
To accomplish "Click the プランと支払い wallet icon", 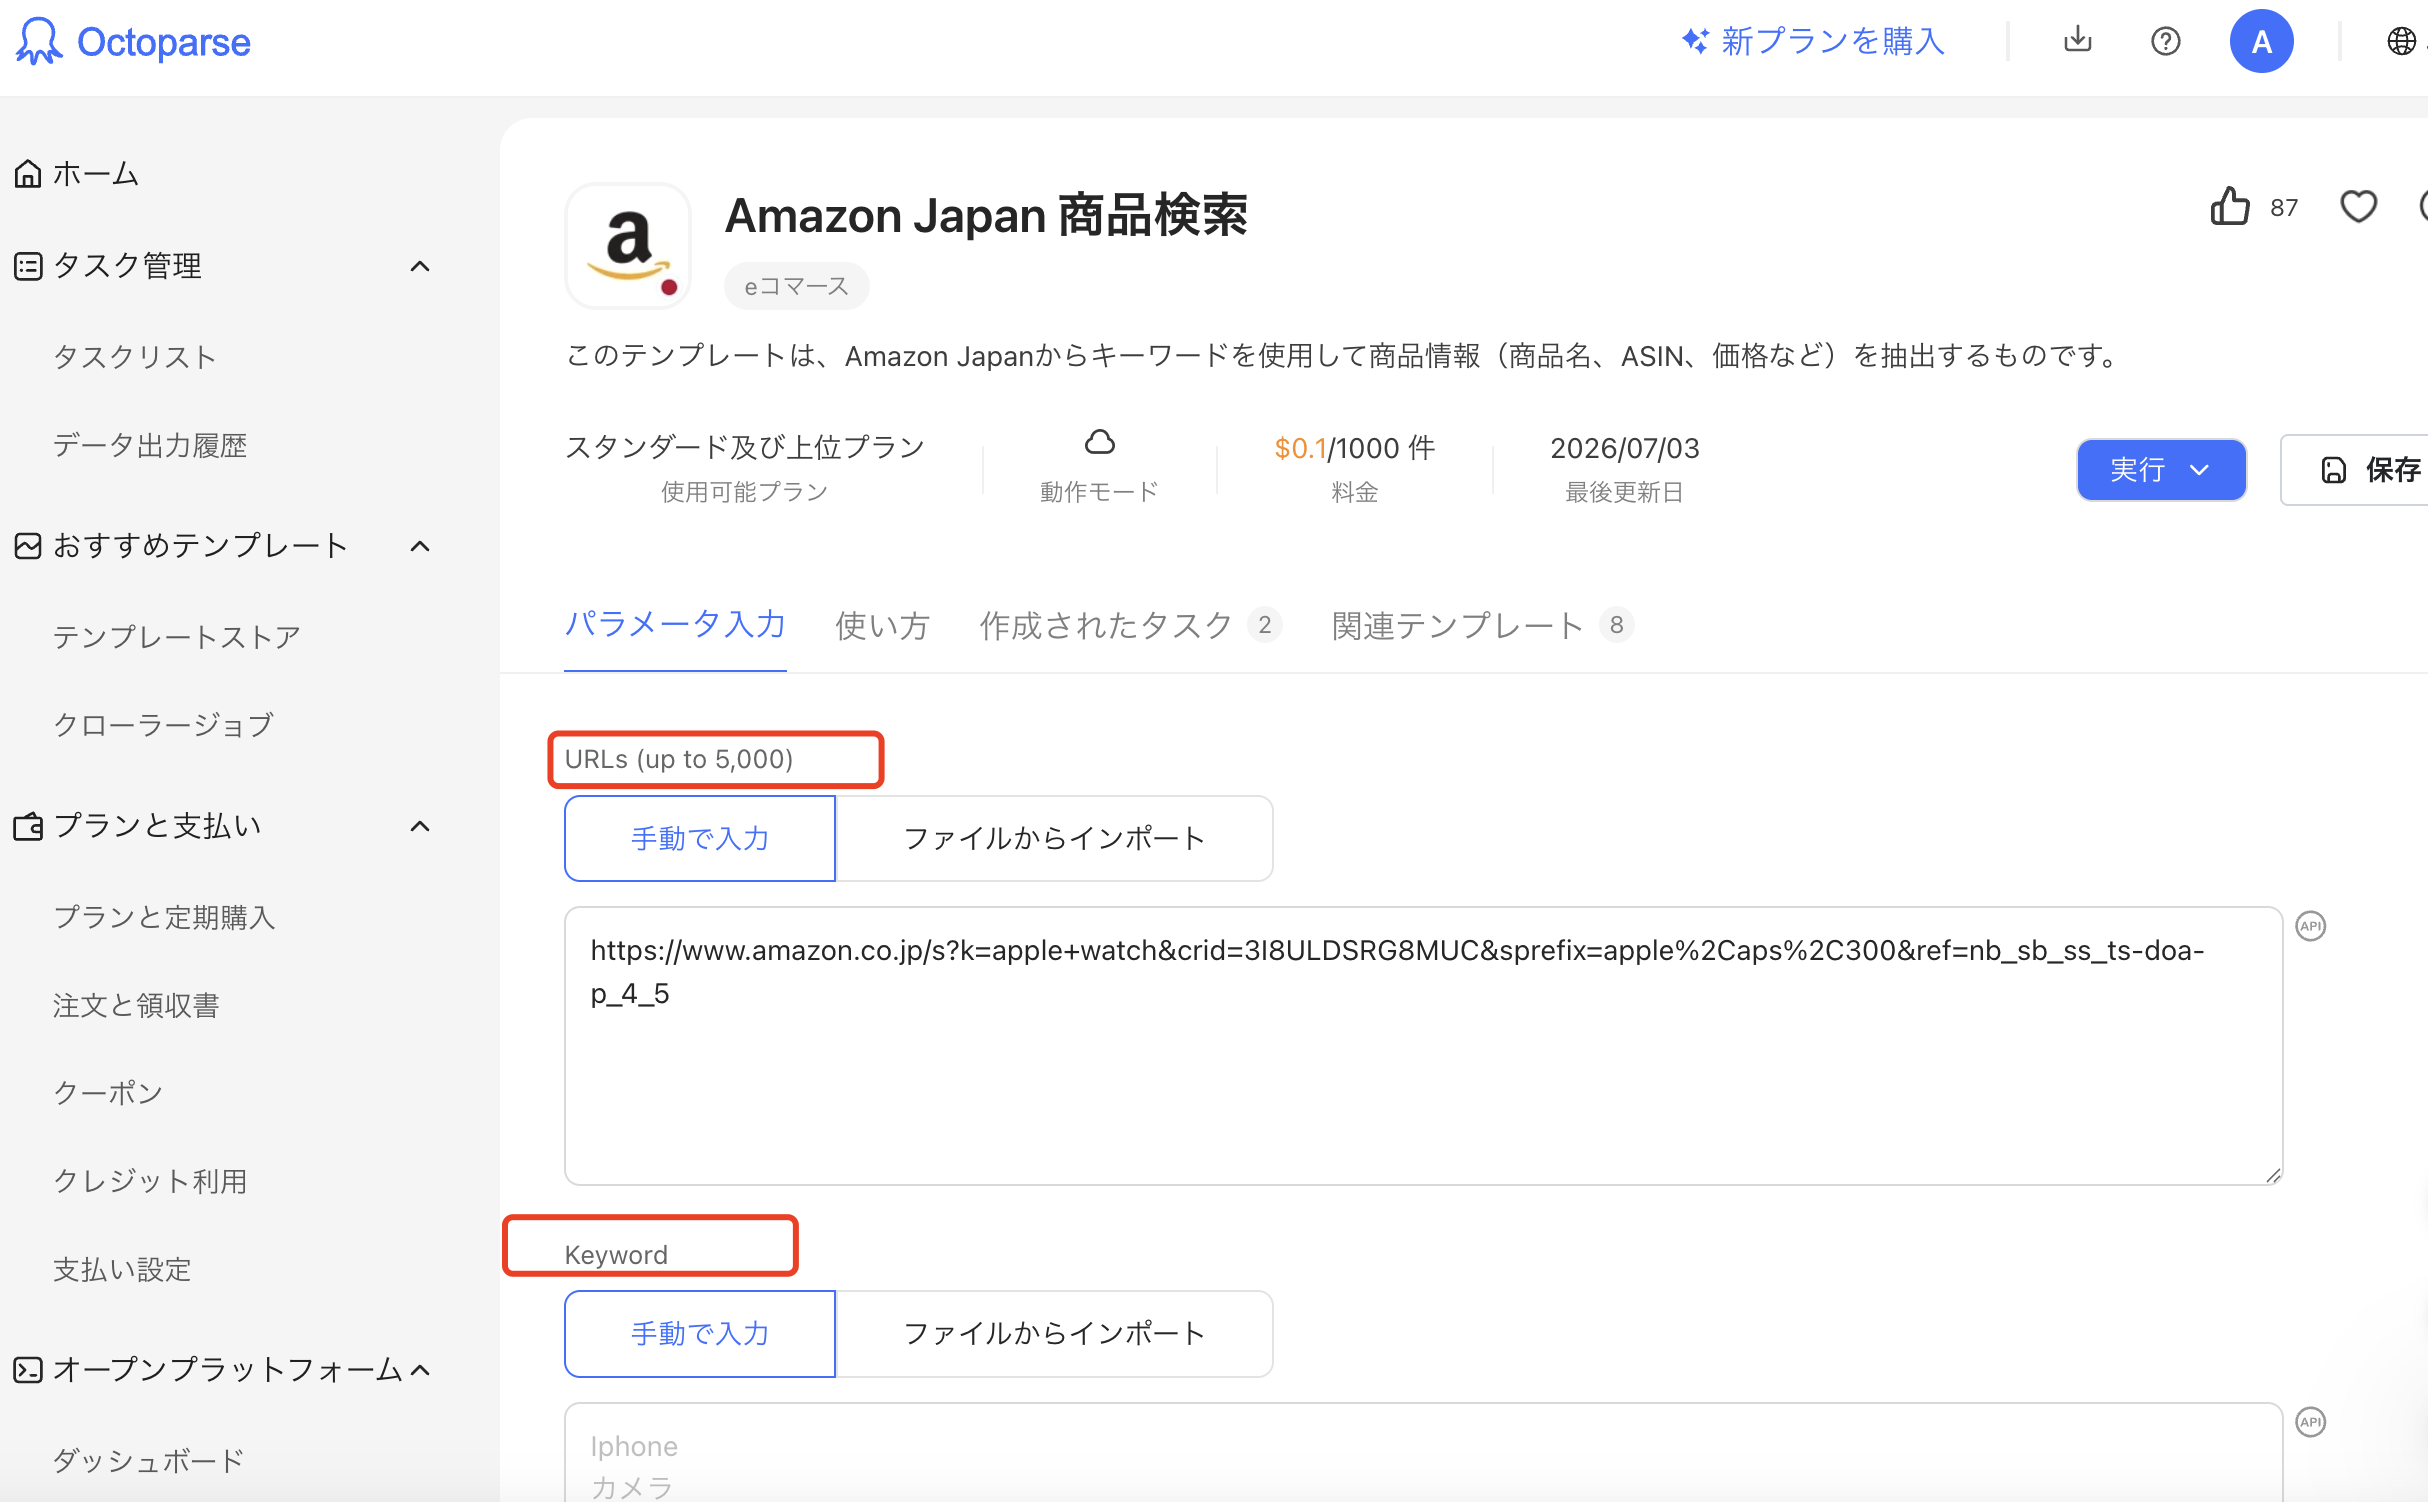I will tap(28, 826).
